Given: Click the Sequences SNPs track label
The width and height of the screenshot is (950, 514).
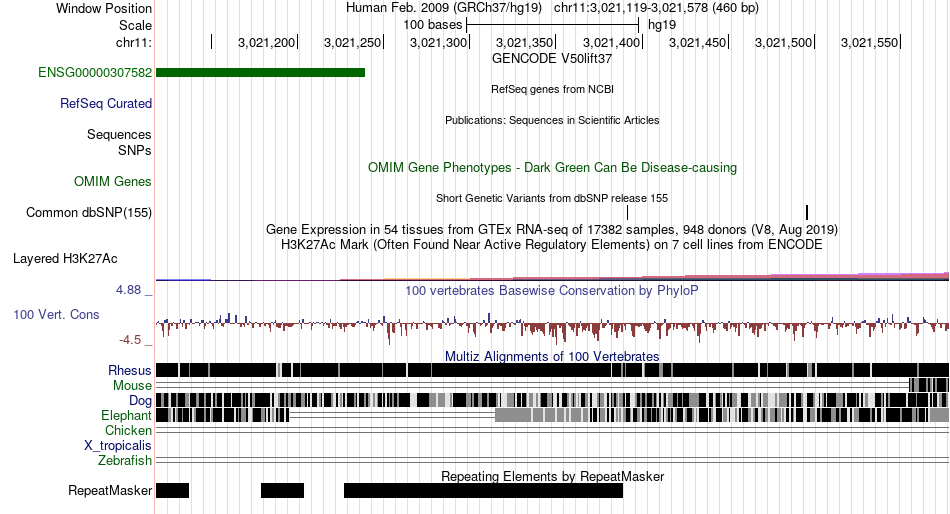Looking at the screenshot, I should pyautogui.click(x=119, y=142).
